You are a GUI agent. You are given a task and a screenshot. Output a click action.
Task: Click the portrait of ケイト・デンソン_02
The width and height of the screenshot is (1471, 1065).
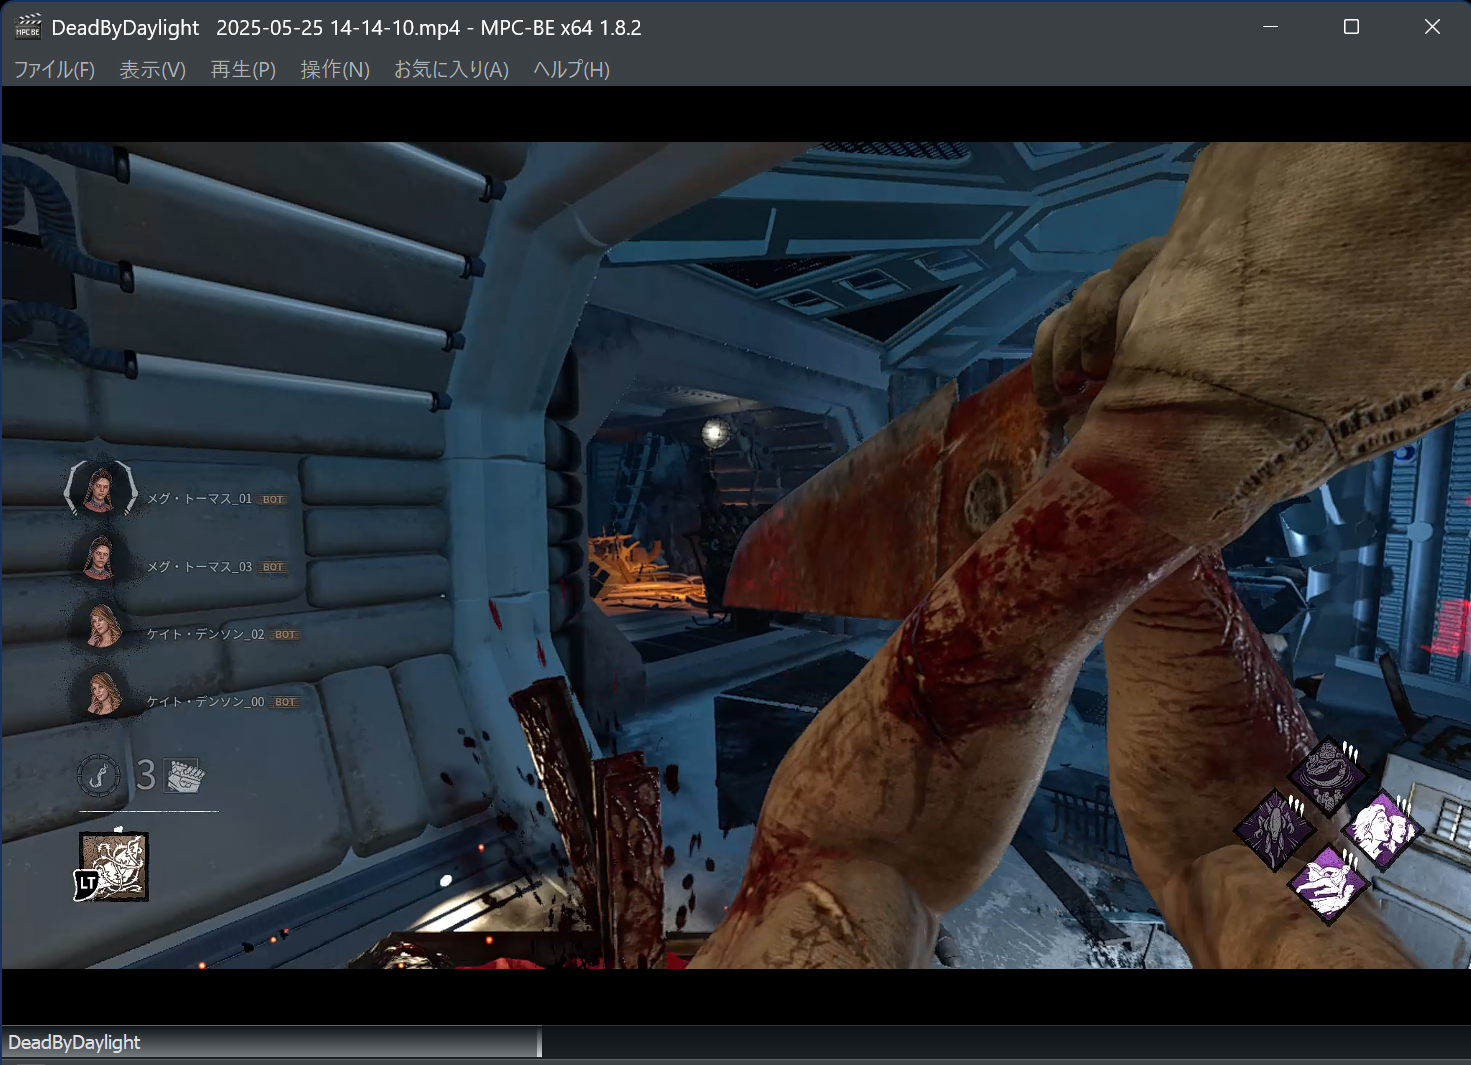coord(103,626)
